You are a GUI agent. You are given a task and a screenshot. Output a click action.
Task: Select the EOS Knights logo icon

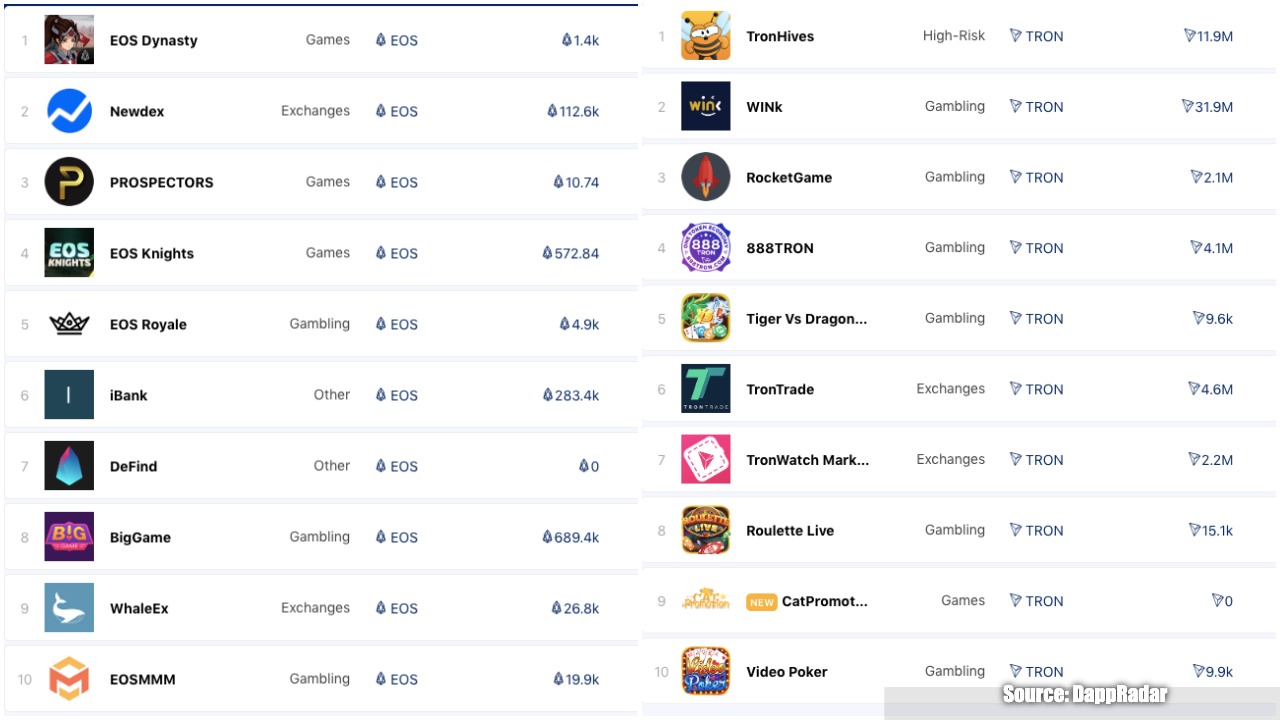point(69,253)
